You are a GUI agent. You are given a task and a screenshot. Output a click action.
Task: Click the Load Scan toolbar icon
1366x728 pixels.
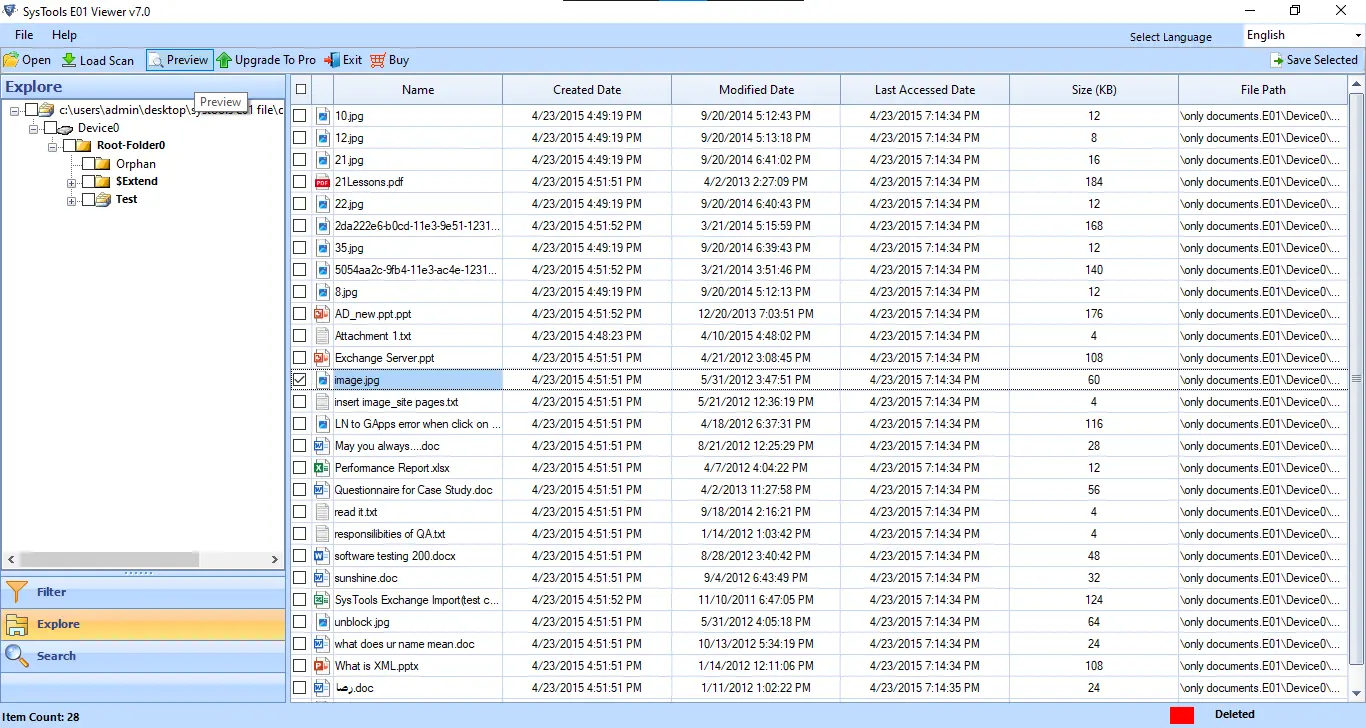click(x=69, y=60)
